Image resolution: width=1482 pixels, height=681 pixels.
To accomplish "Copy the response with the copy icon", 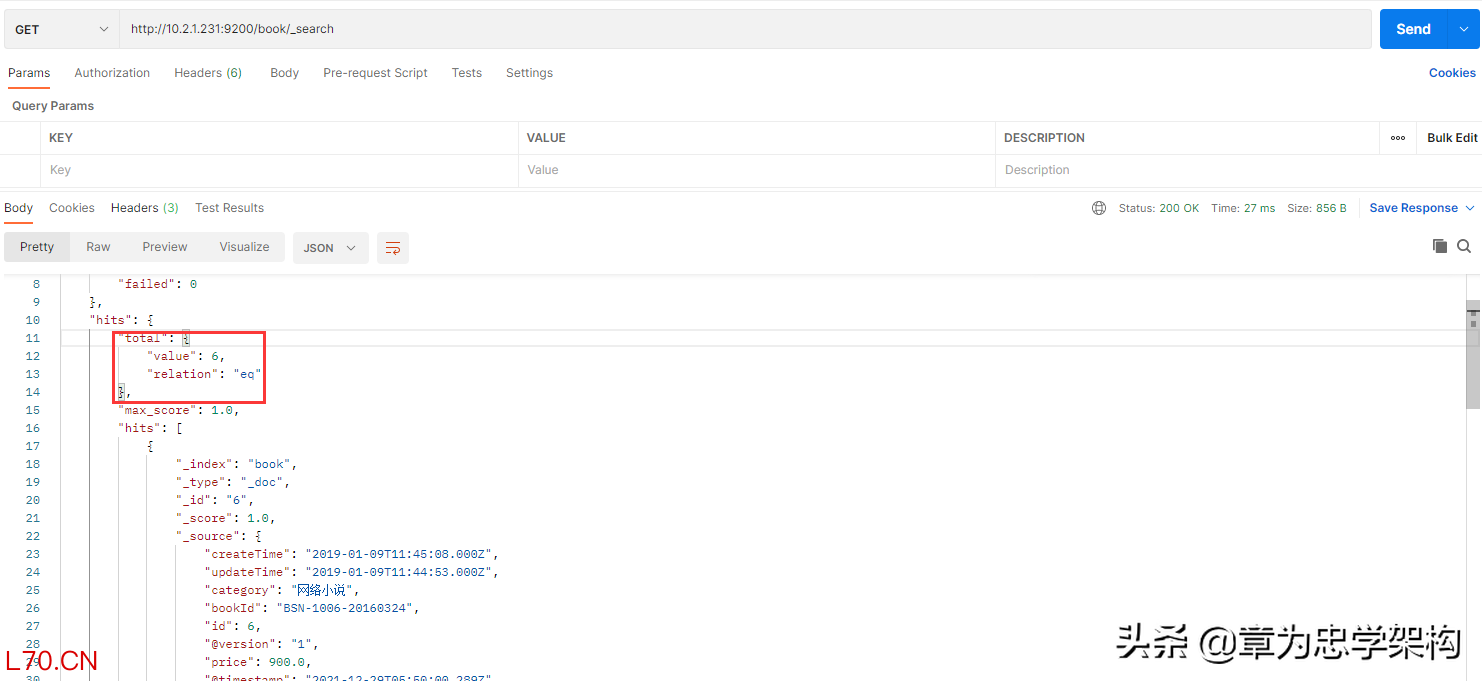I will (1440, 246).
